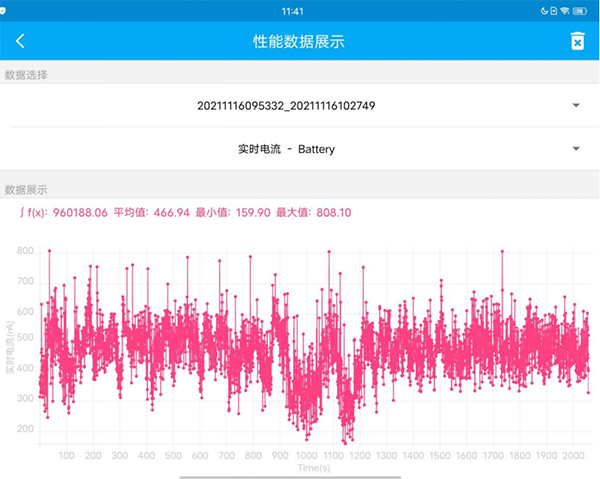
Task: Tap the back arrow in header
Action: click(20, 41)
